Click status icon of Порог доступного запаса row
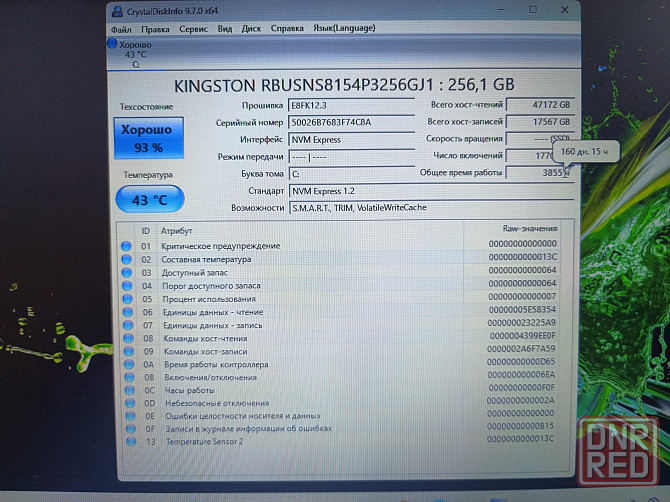 coord(127,286)
